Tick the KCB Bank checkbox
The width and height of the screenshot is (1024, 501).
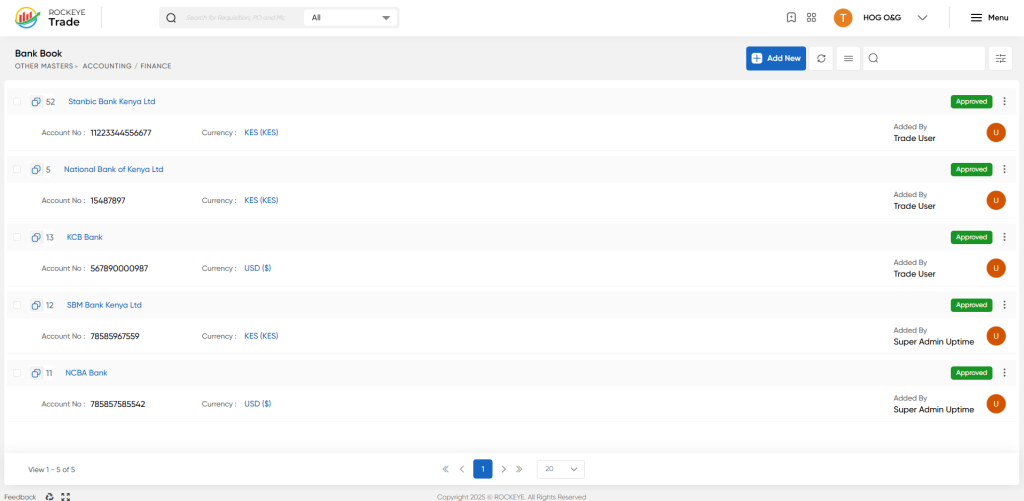(17, 238)
